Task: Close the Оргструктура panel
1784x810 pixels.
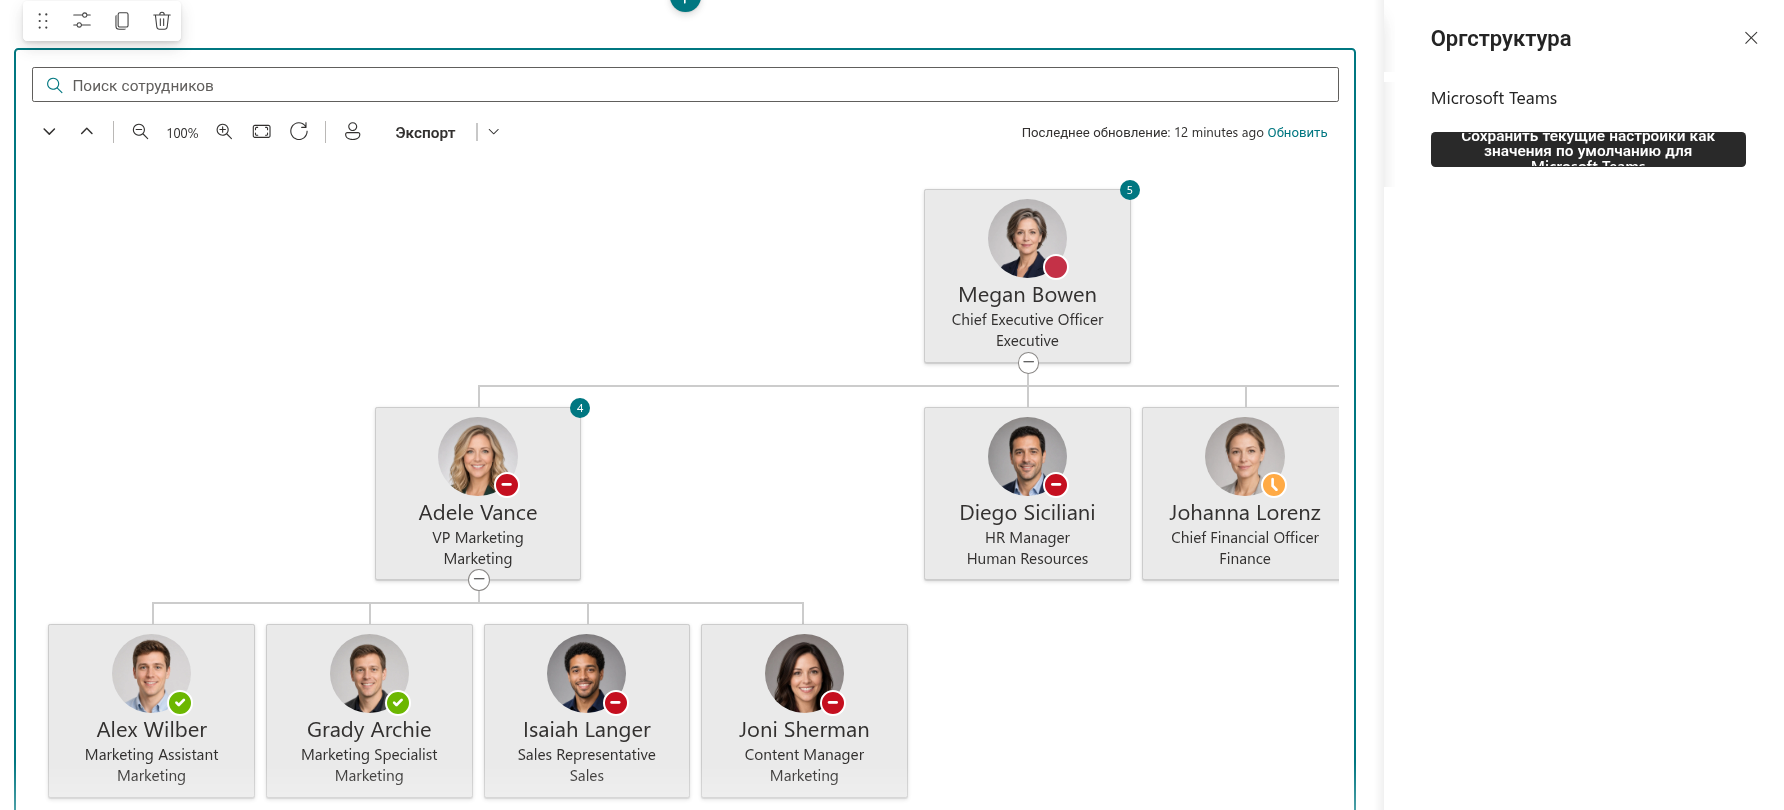Action: (1751, 38)
